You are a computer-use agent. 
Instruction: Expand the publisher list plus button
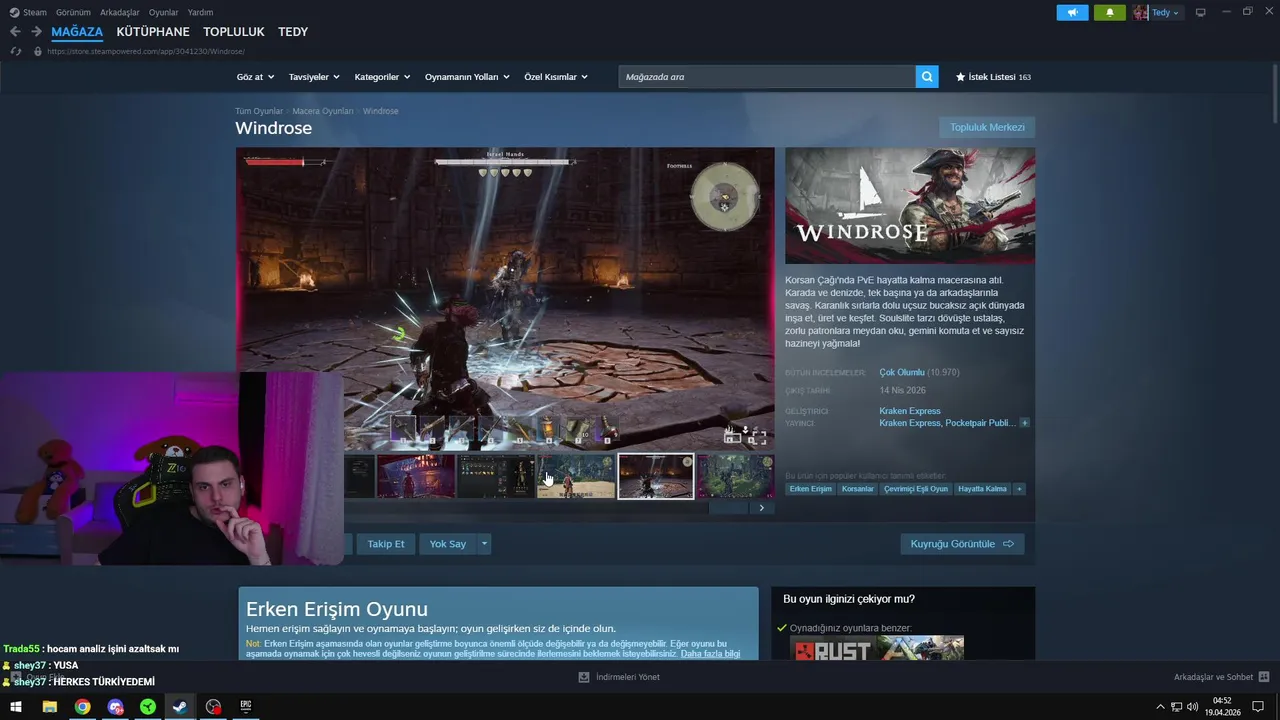[1025, 423]
